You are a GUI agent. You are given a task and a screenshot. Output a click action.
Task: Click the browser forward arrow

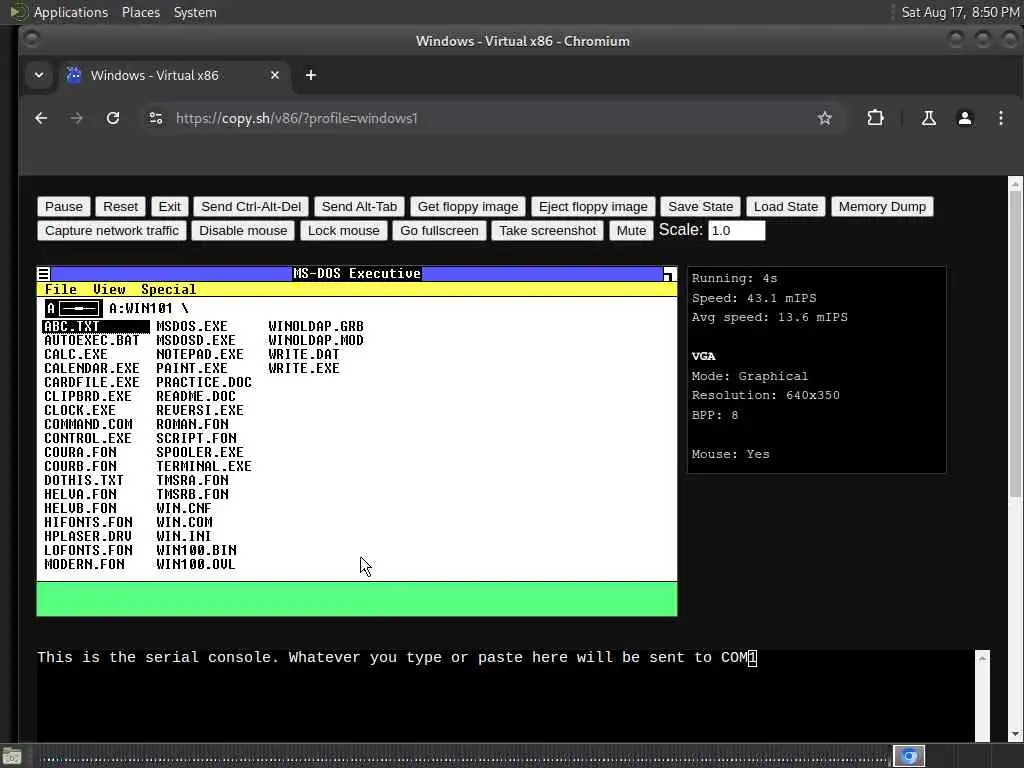76,118
